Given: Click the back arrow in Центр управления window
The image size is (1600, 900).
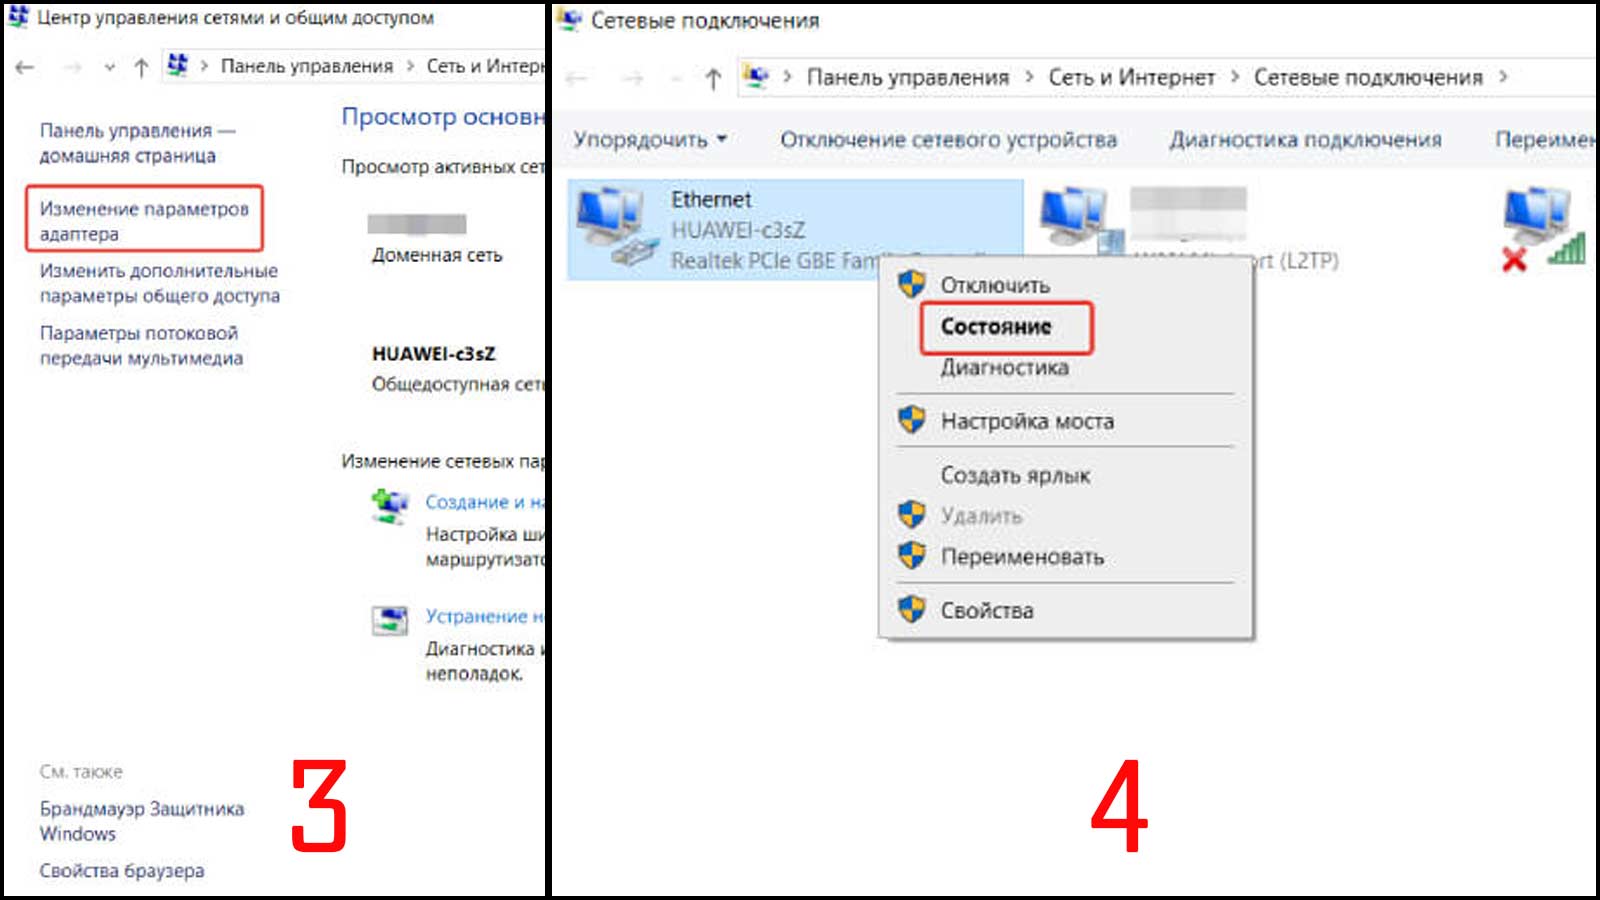Looking at the screenshot, I should 25,67.
